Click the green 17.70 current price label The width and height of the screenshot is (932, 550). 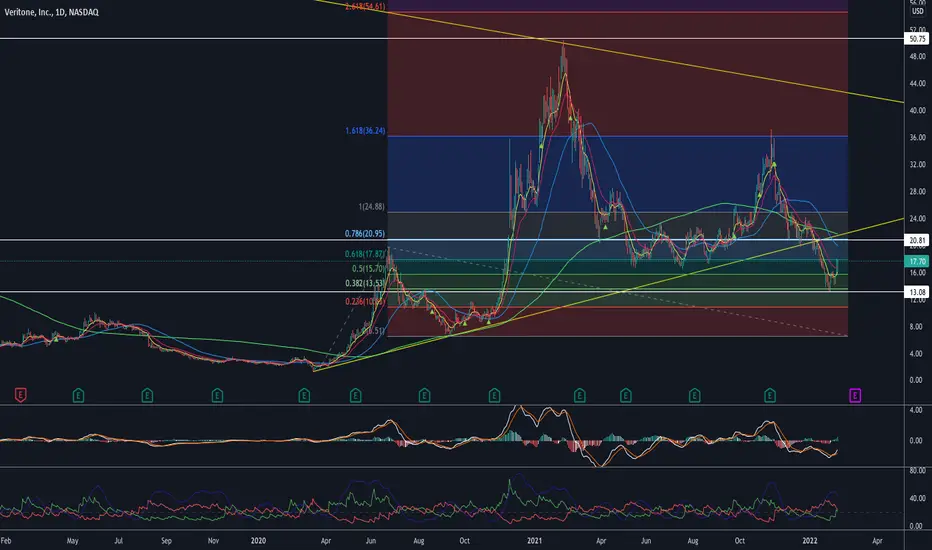click(916, 261)
